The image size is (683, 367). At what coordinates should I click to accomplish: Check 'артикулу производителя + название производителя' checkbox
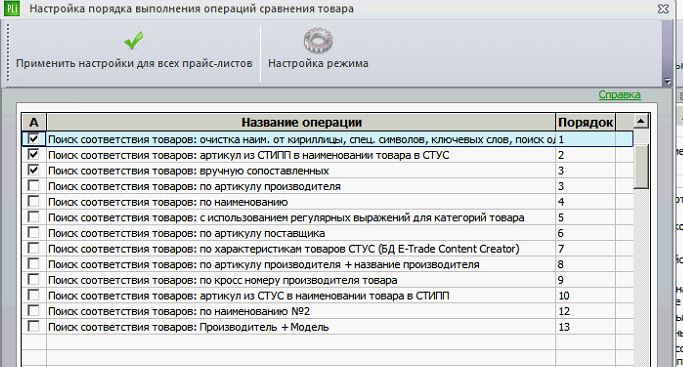(33, 264)
